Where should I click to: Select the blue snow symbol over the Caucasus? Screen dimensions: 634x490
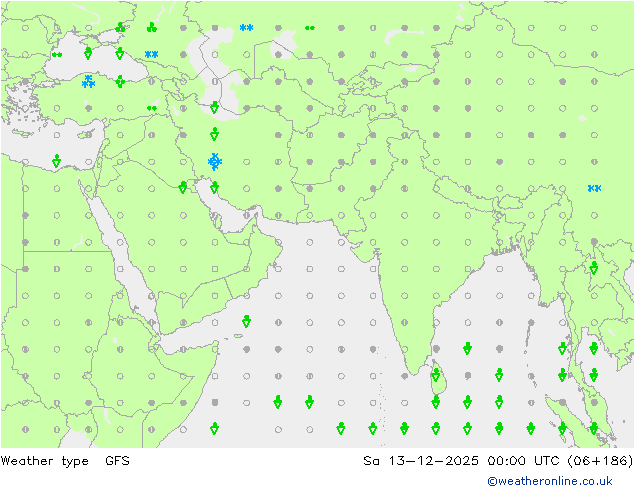pos(151,54)
